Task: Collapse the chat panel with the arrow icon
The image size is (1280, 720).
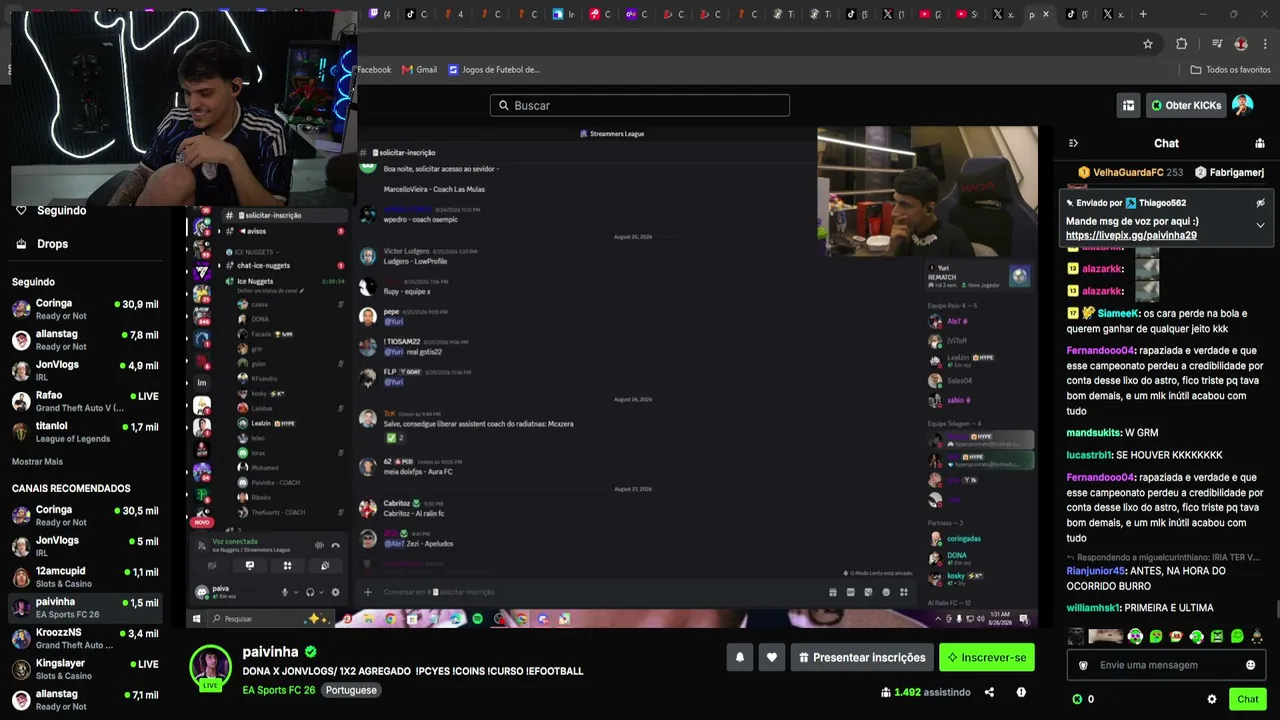Action: pos(1073,143)
